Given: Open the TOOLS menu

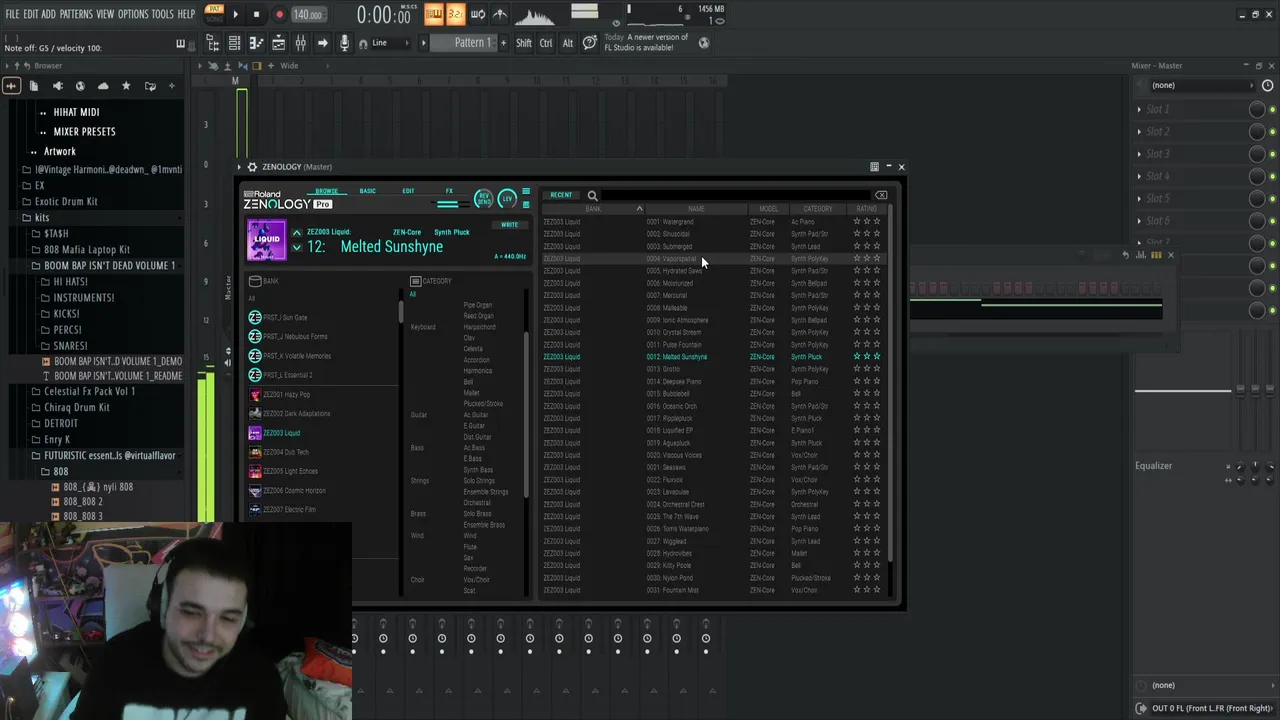Looking at the screenshot, I should [162, 14].
